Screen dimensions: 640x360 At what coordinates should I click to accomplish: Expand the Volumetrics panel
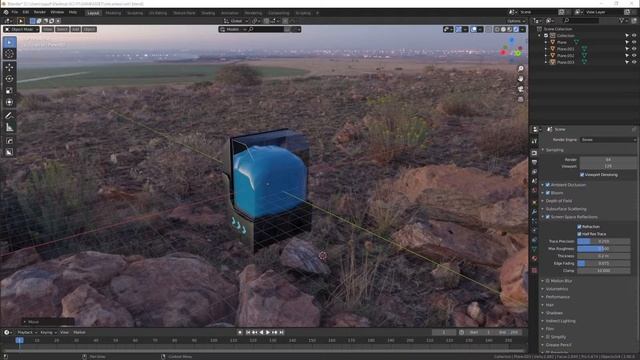(557, 289)
